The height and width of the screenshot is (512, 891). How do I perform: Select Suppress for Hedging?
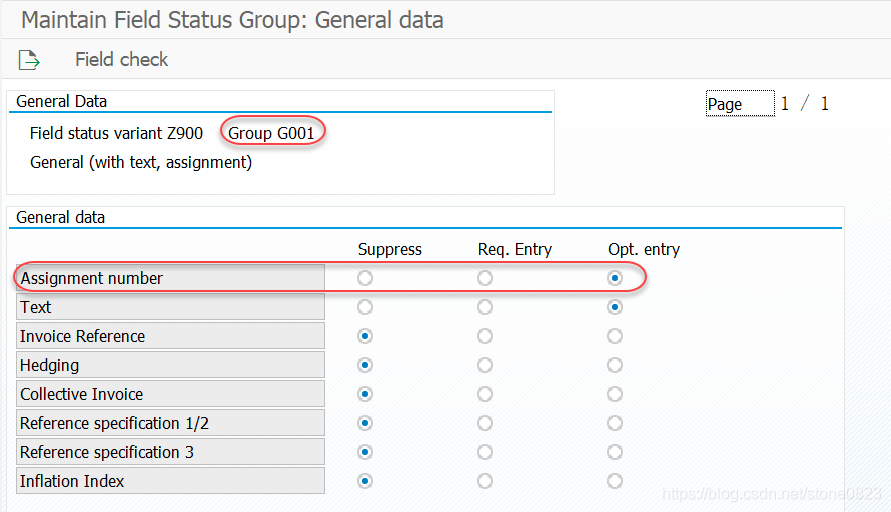365,365
